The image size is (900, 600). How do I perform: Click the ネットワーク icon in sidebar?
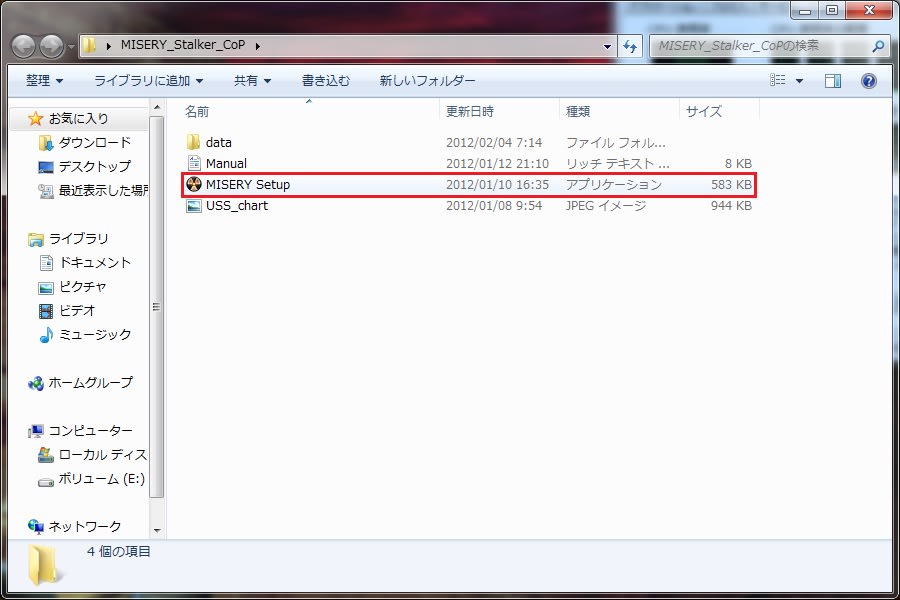pyautogui.click(x=36, y=527)
